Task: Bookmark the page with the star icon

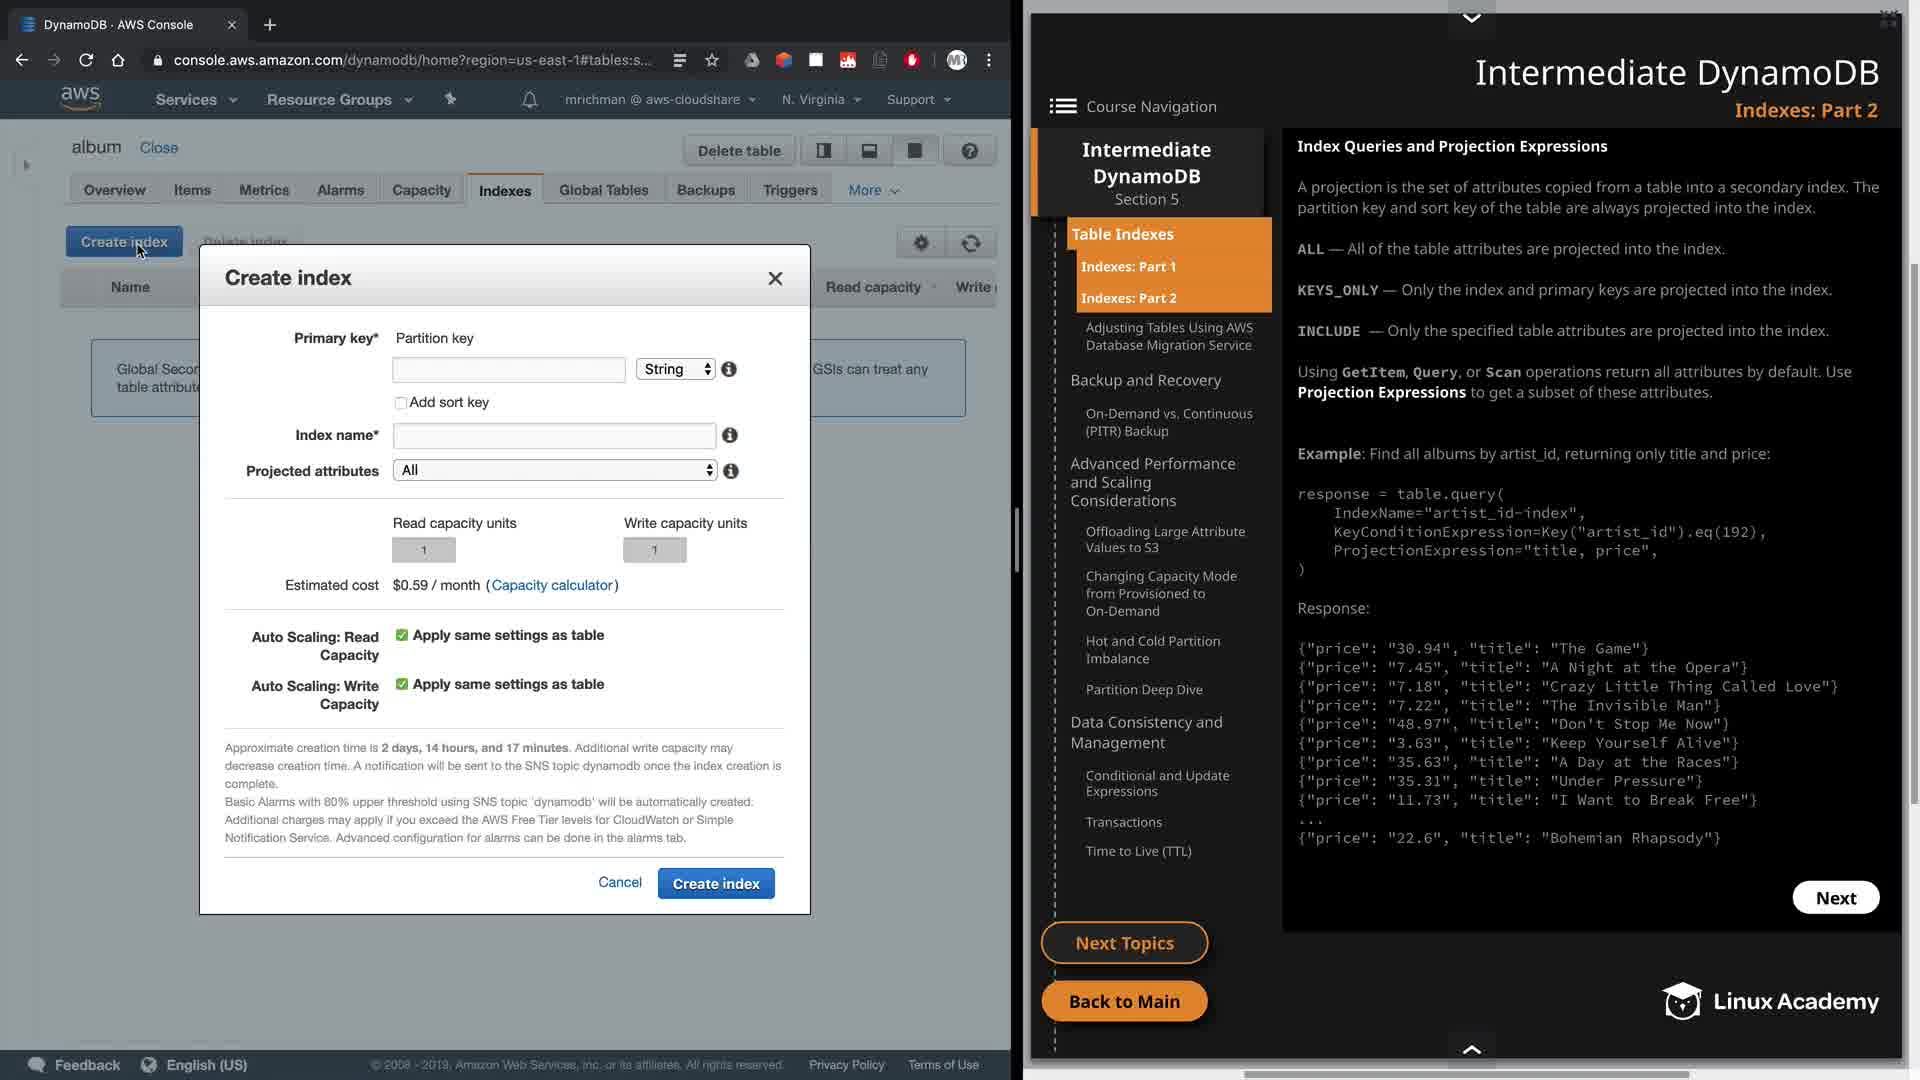Action: coord(712,60)
